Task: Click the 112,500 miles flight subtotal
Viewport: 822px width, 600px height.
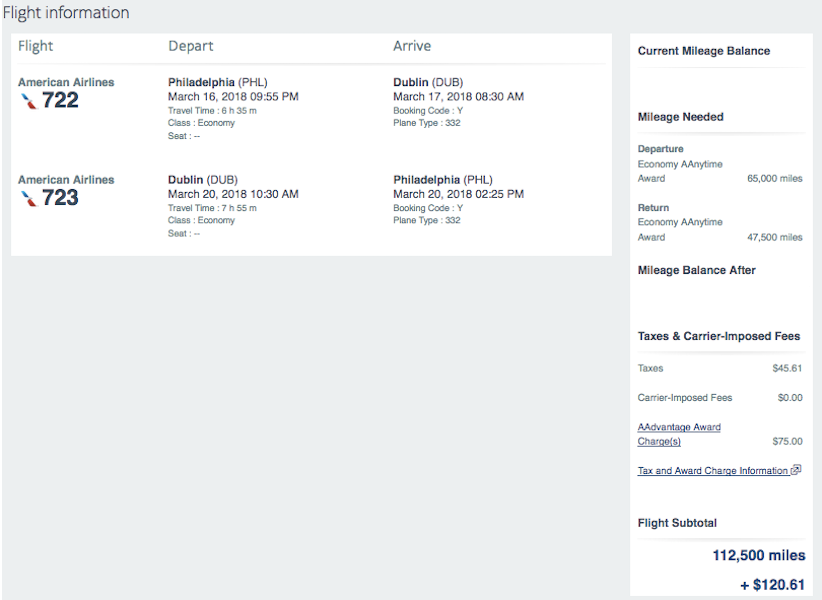Action: [758, 556]
